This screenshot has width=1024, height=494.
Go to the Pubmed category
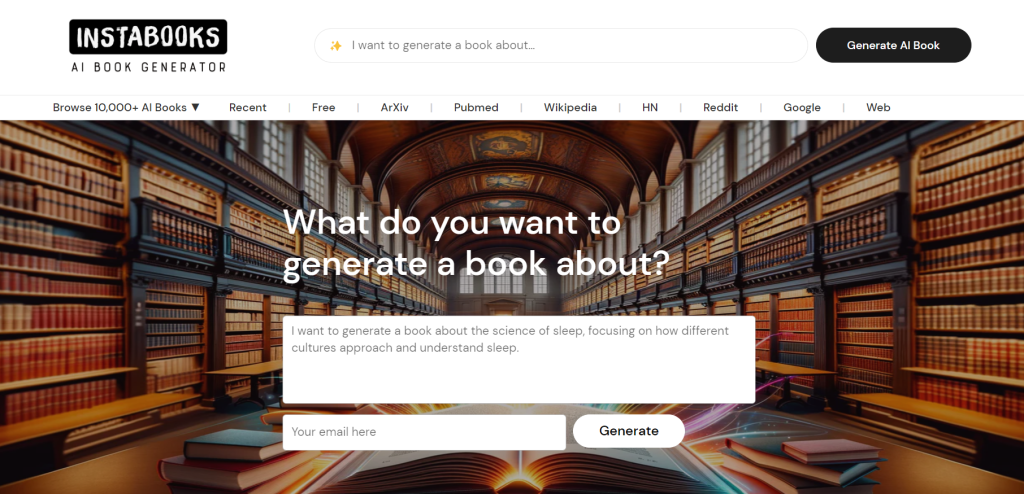(476, 108)
